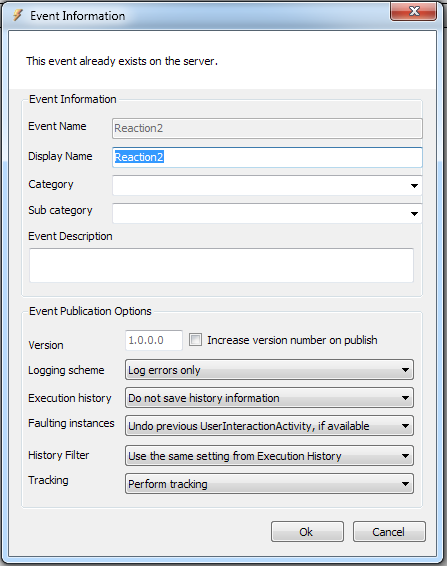Open the Execution history dropdown
The height and width of the screenshot is (566, 447).
pyautogui.click(x=269, y=398)
